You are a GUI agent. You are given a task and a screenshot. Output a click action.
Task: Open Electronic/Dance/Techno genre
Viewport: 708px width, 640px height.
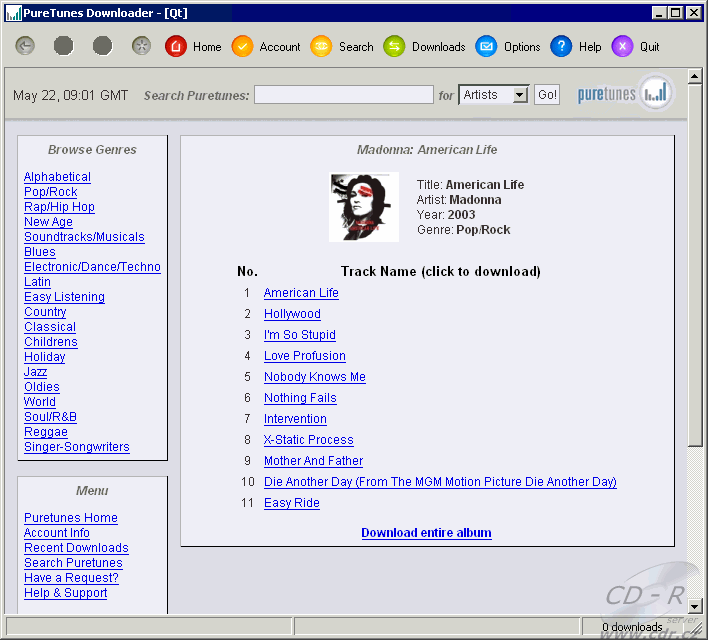tap(93, 266)
